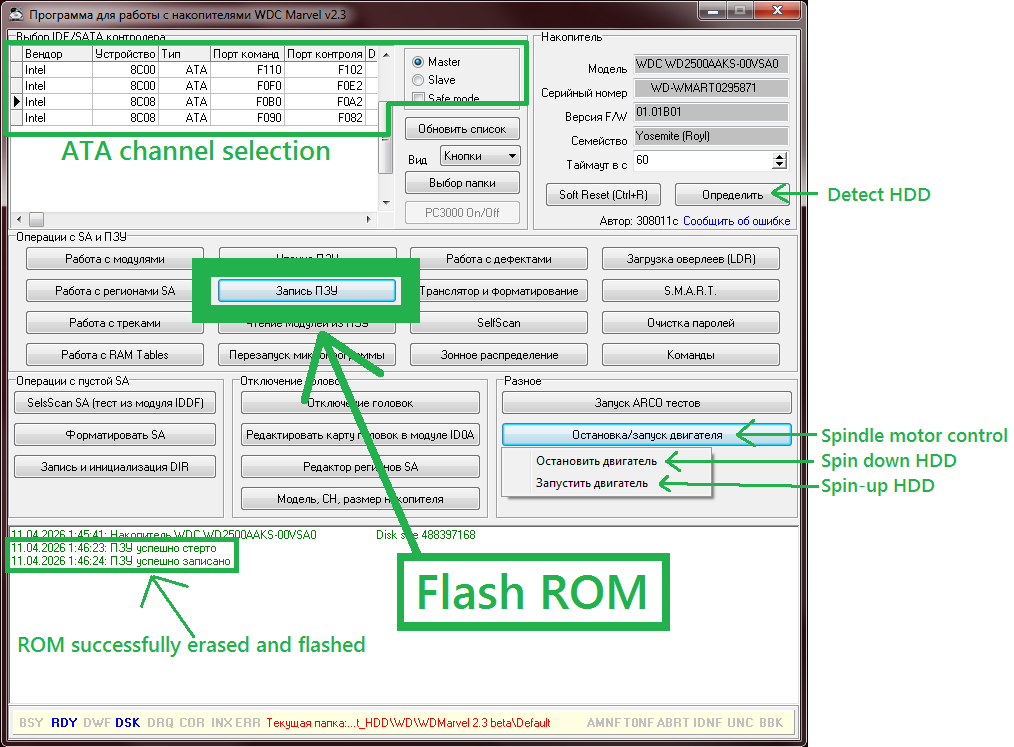
Task: Select controller row with port F090
Action: [194, 118]
